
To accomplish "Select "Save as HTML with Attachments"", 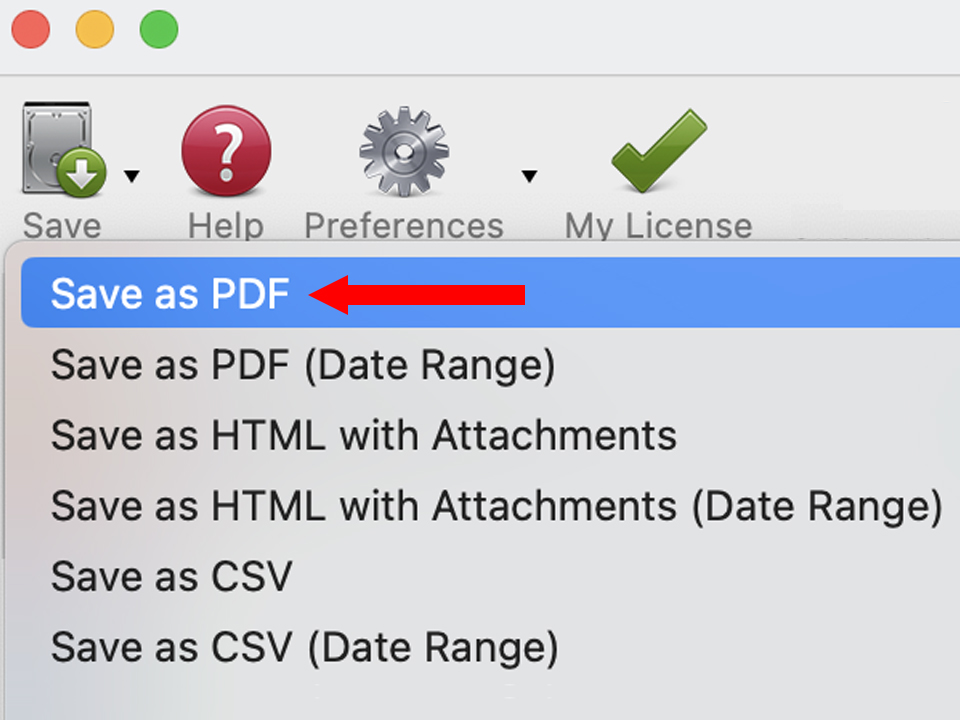I will [x=363, y=434].
